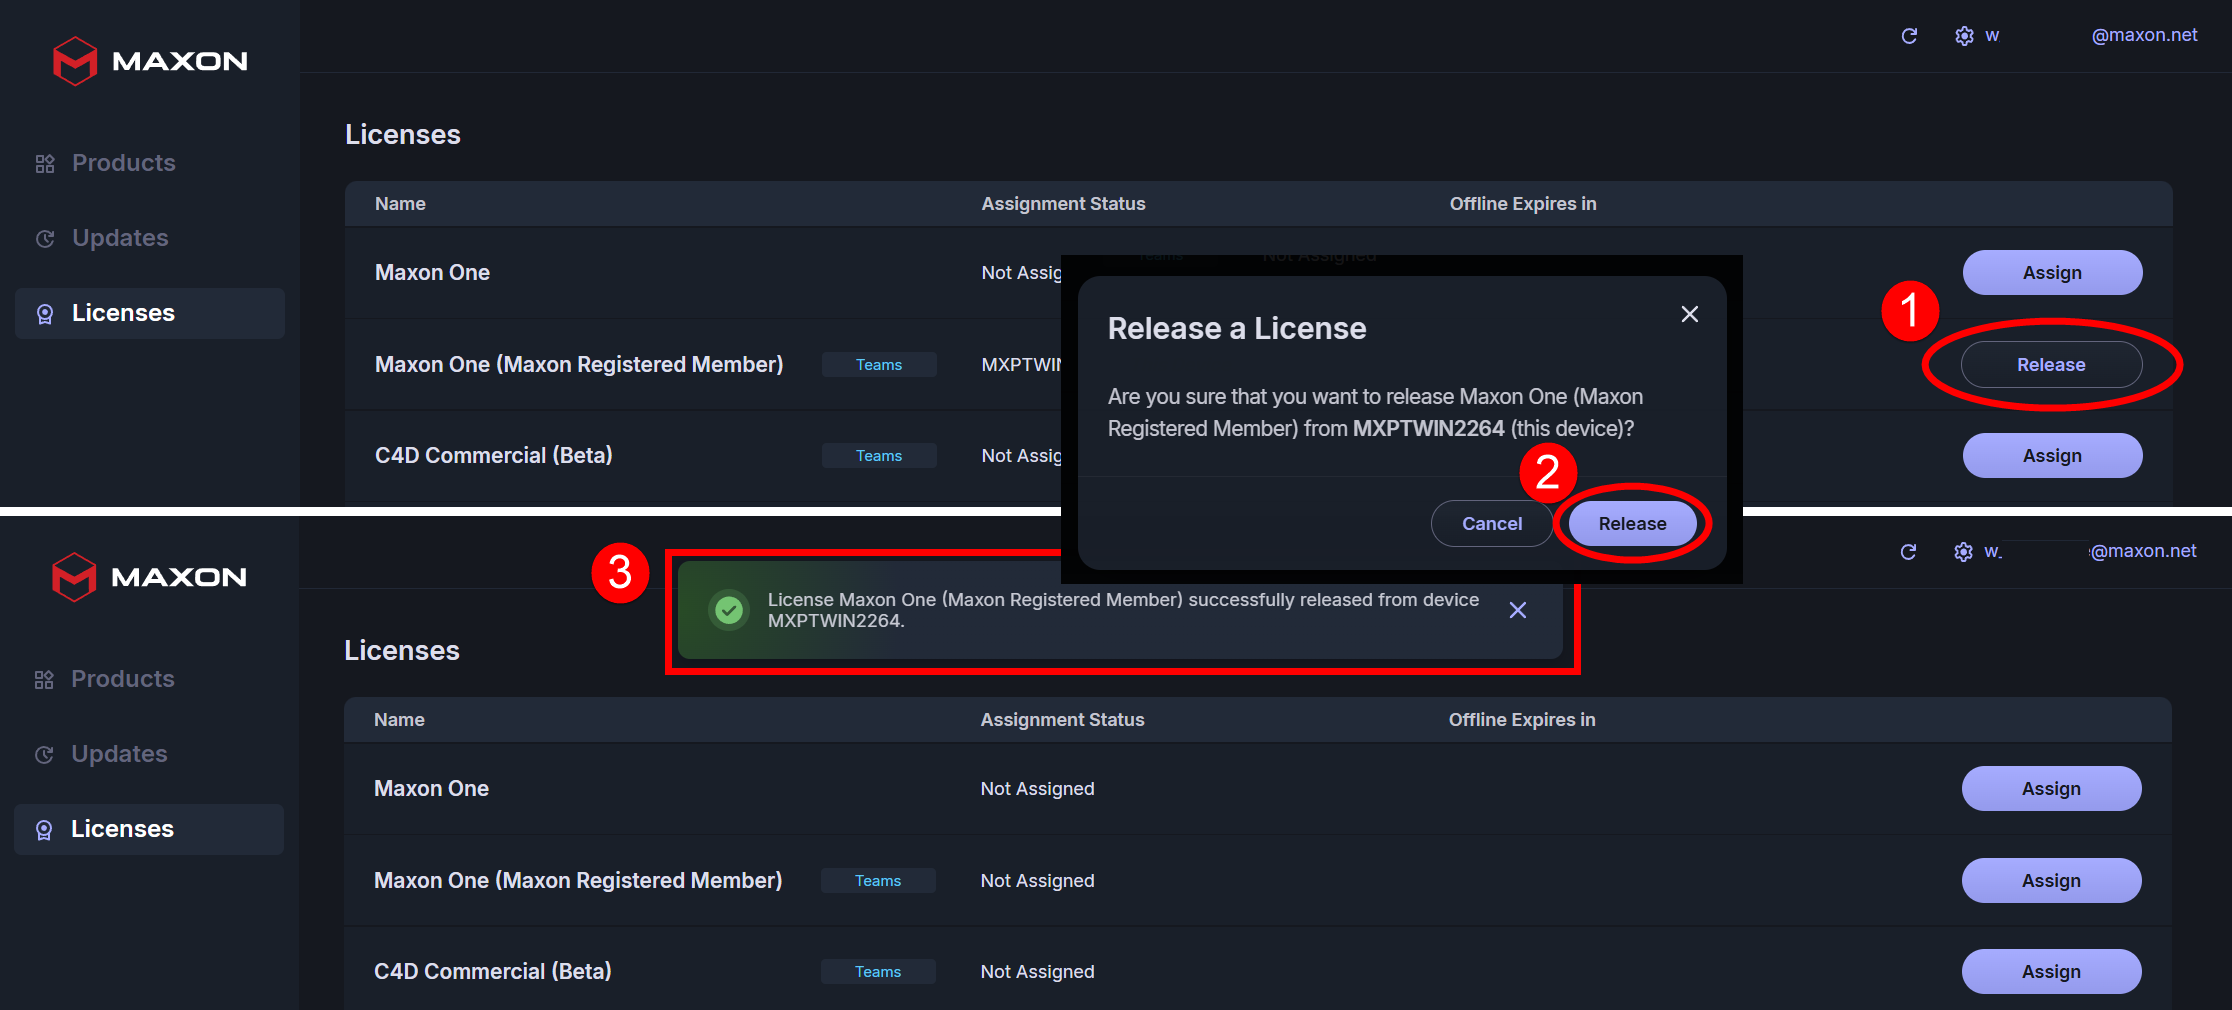Assign Maxon One license in the upper table

click(2052, 273)
